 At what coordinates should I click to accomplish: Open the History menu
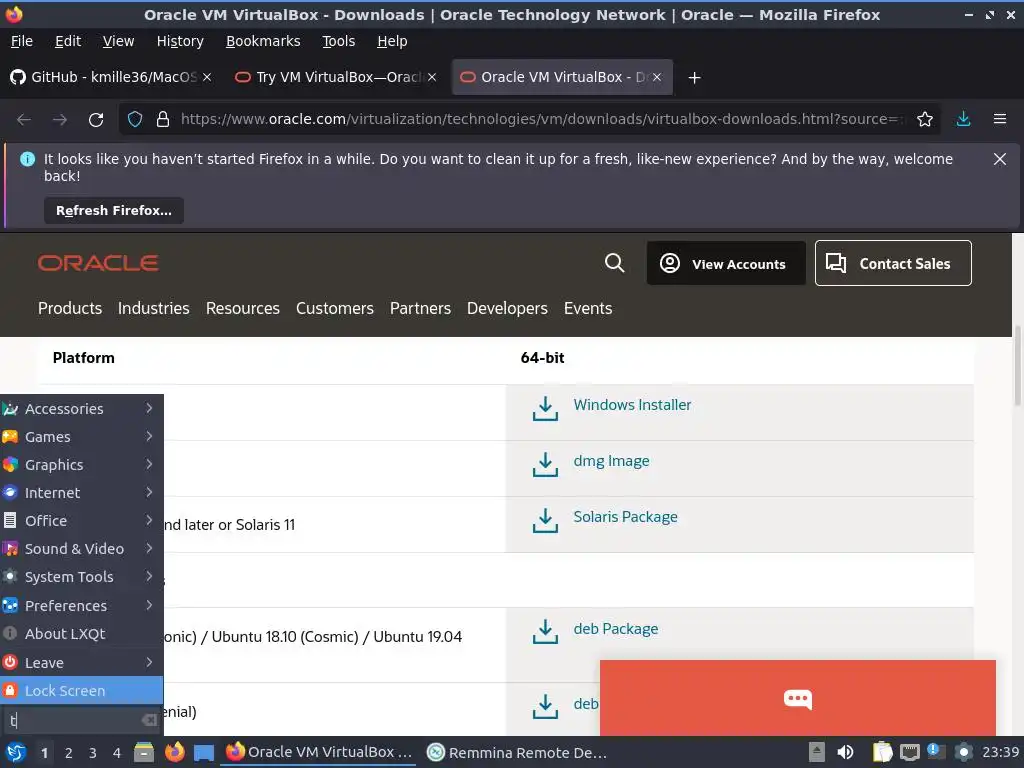pyautogui.click(x=180, y=41)
